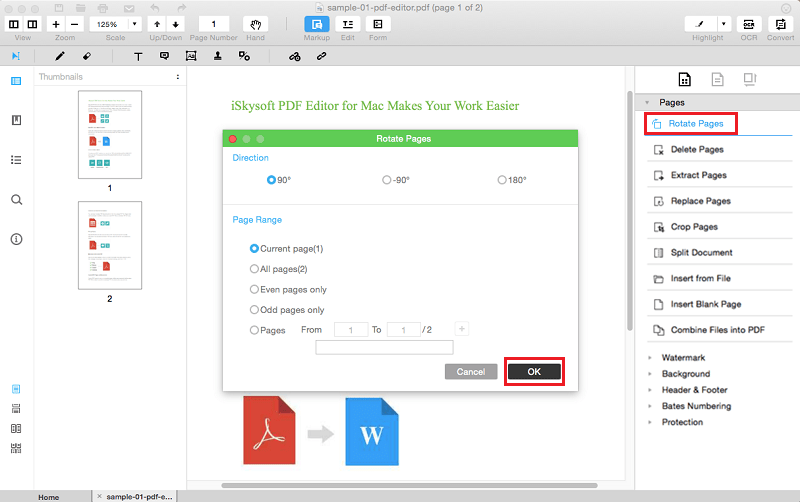Open the Scale percentage dropdown
Image resolution: width=800 pixels, height=502 pixels.
coord(135,24)
